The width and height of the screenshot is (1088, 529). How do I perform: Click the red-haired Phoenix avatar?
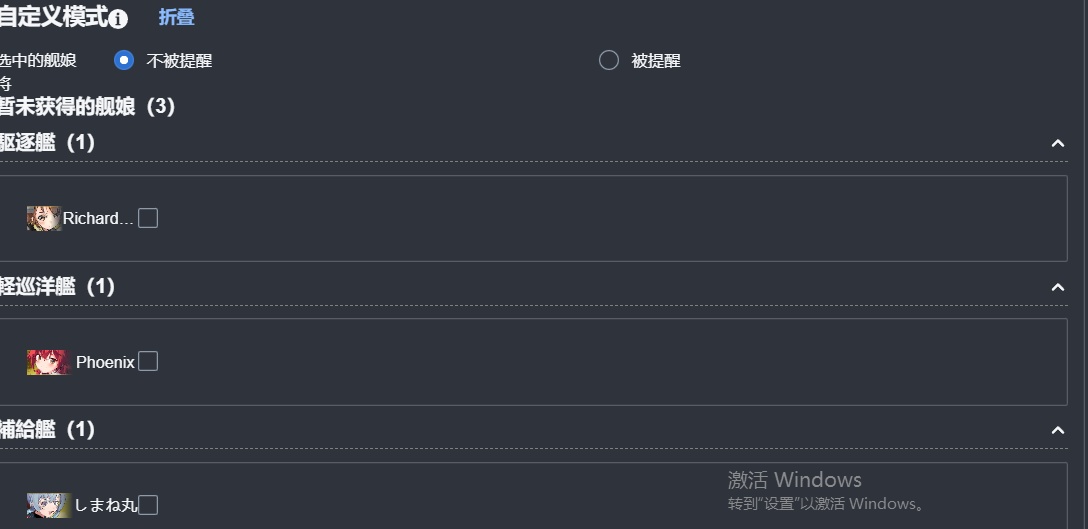[49, 362]
